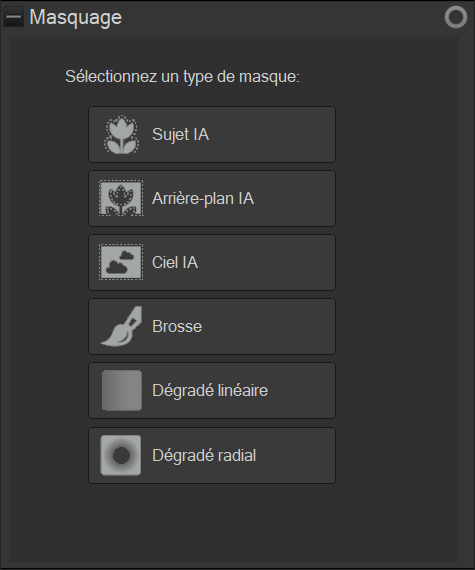Select the Dégradé linéaire gradient icon
The width and height of the screenshot is (475, 570).
122,390
